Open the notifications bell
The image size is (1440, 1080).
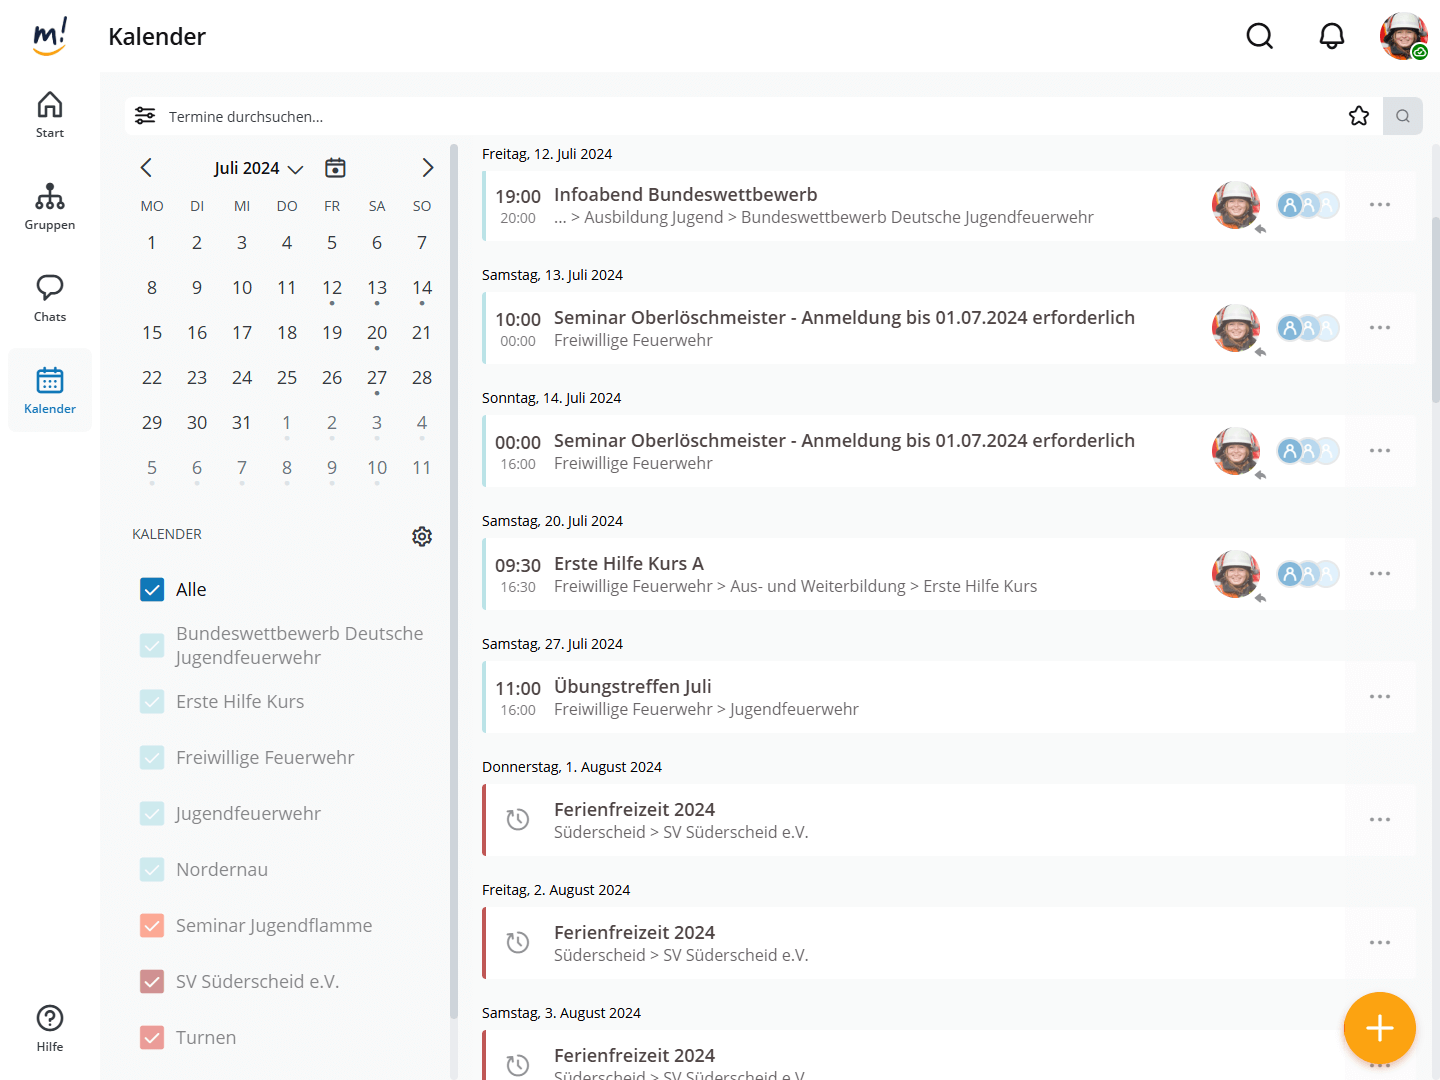(x=1331, y=37)
